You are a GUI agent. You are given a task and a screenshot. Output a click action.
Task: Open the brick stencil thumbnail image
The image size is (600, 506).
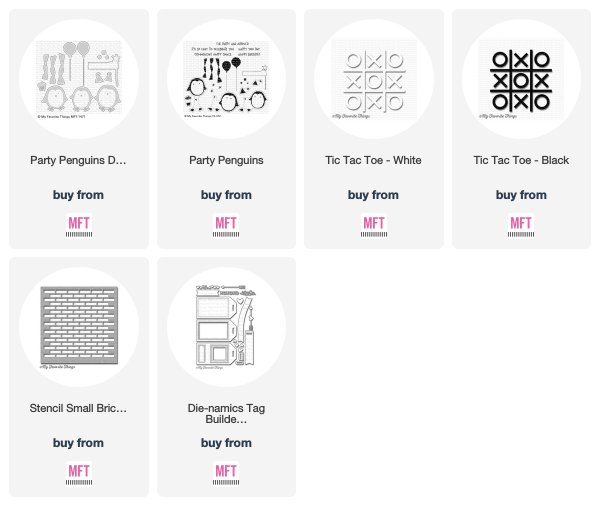[x=79, y=327]
